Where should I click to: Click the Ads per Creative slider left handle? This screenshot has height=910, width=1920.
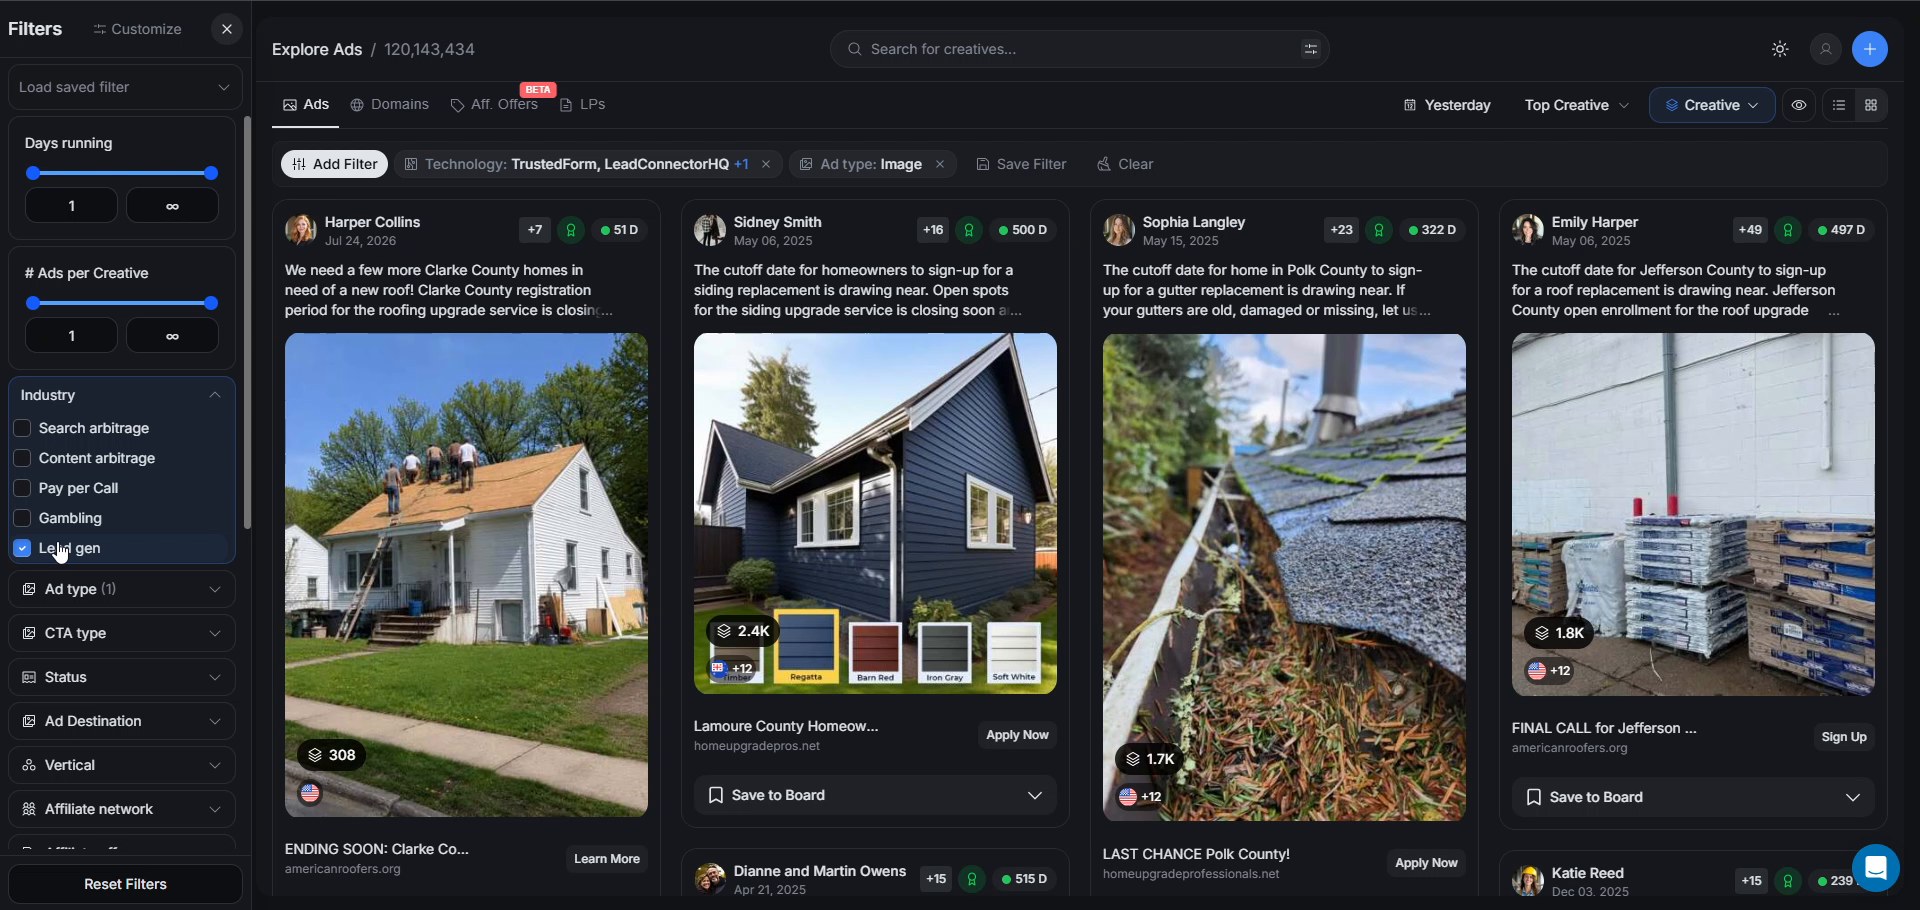click(x=33, y=303)
